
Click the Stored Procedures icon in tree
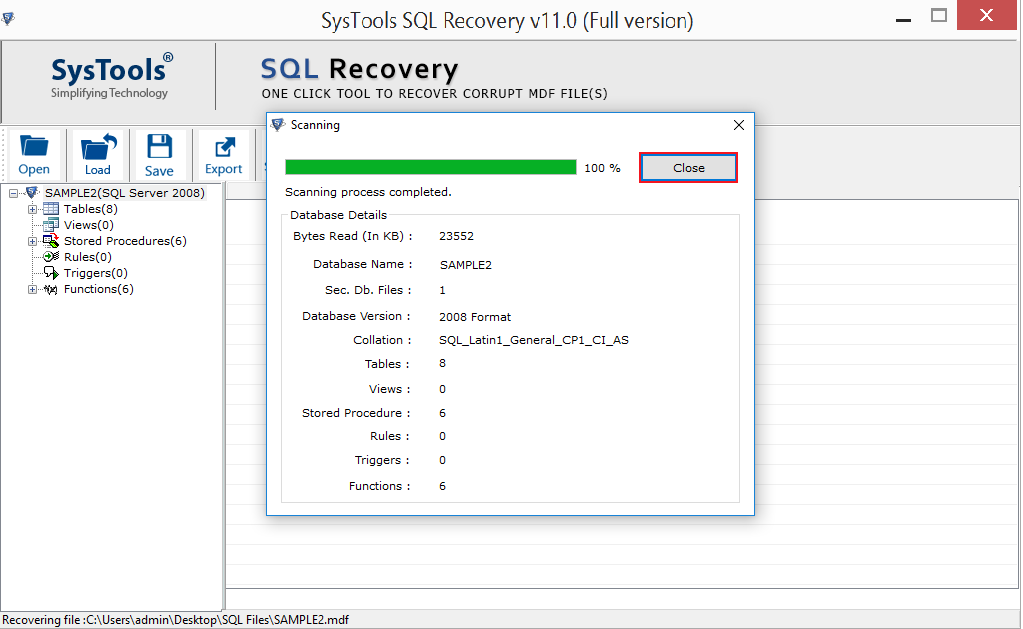click(x=51, y=241)
